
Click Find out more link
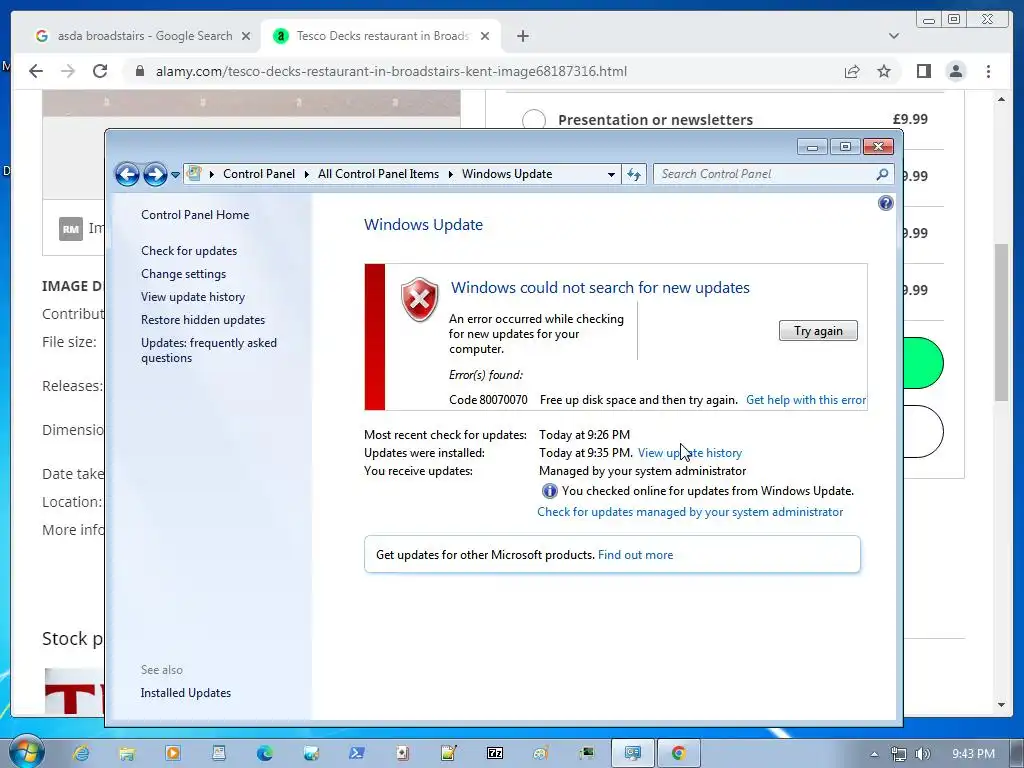click(635, 555)
